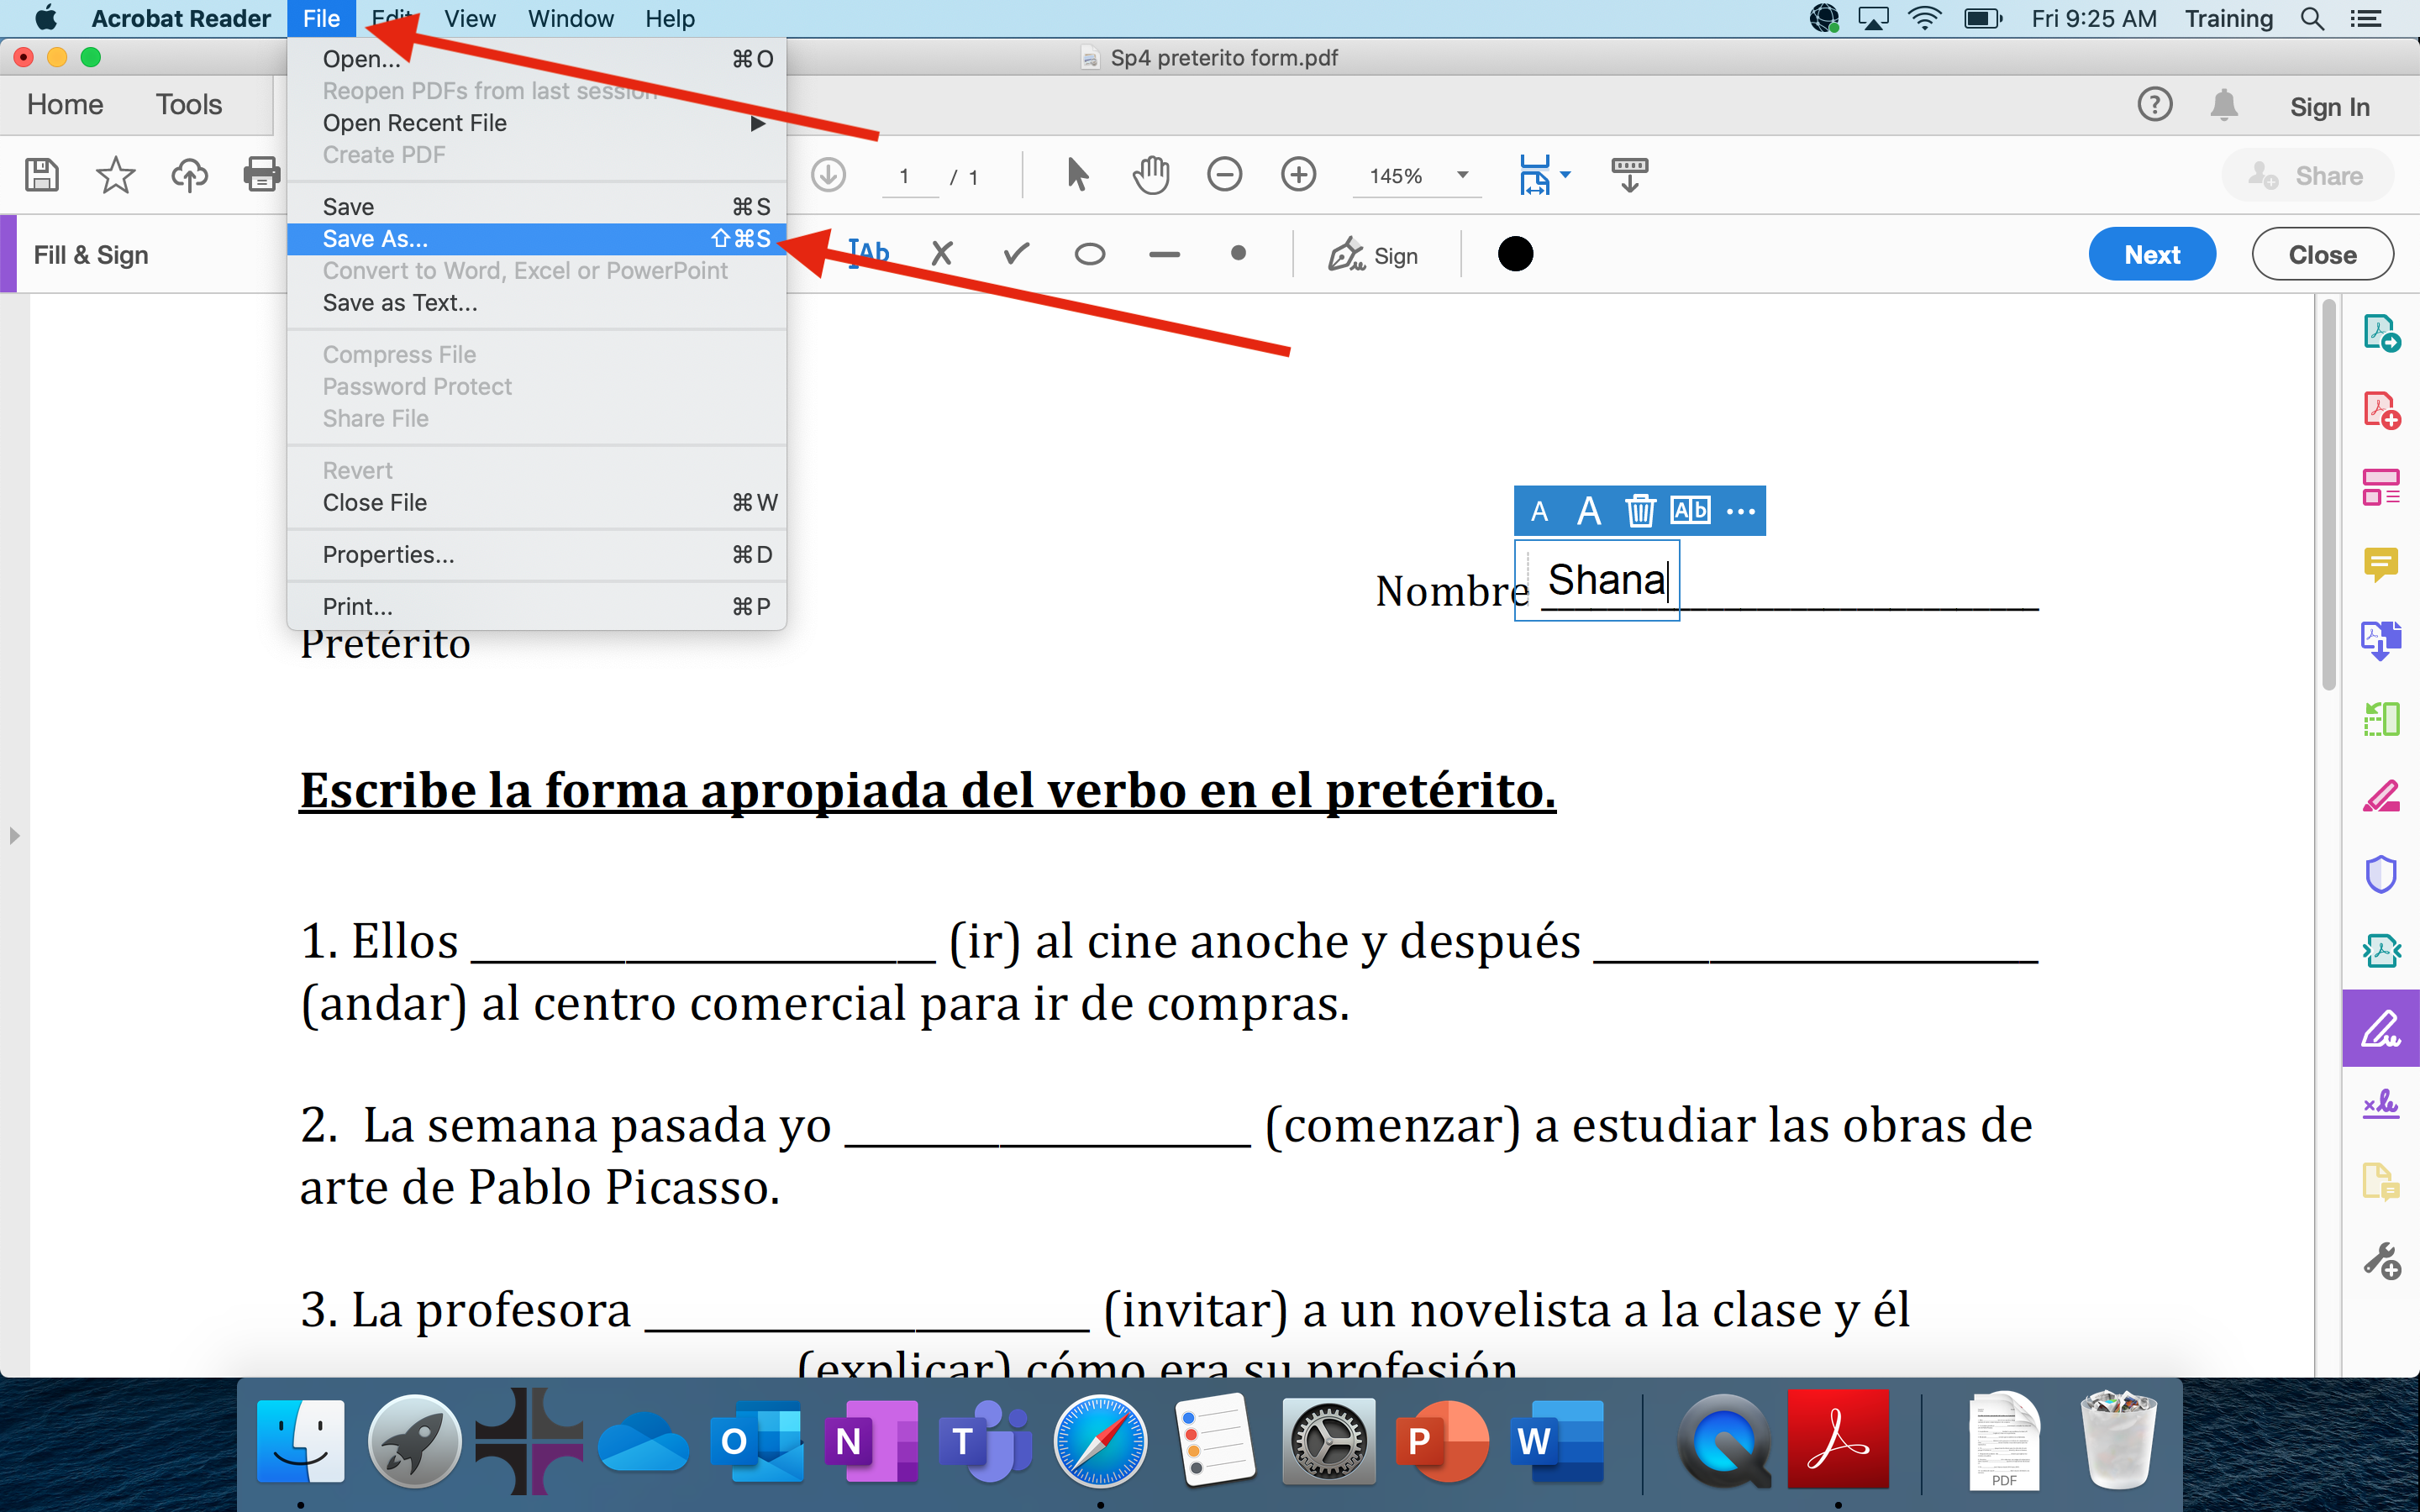
Task: Select the cross mark fill tool
Action: click(x=941, y=254)
